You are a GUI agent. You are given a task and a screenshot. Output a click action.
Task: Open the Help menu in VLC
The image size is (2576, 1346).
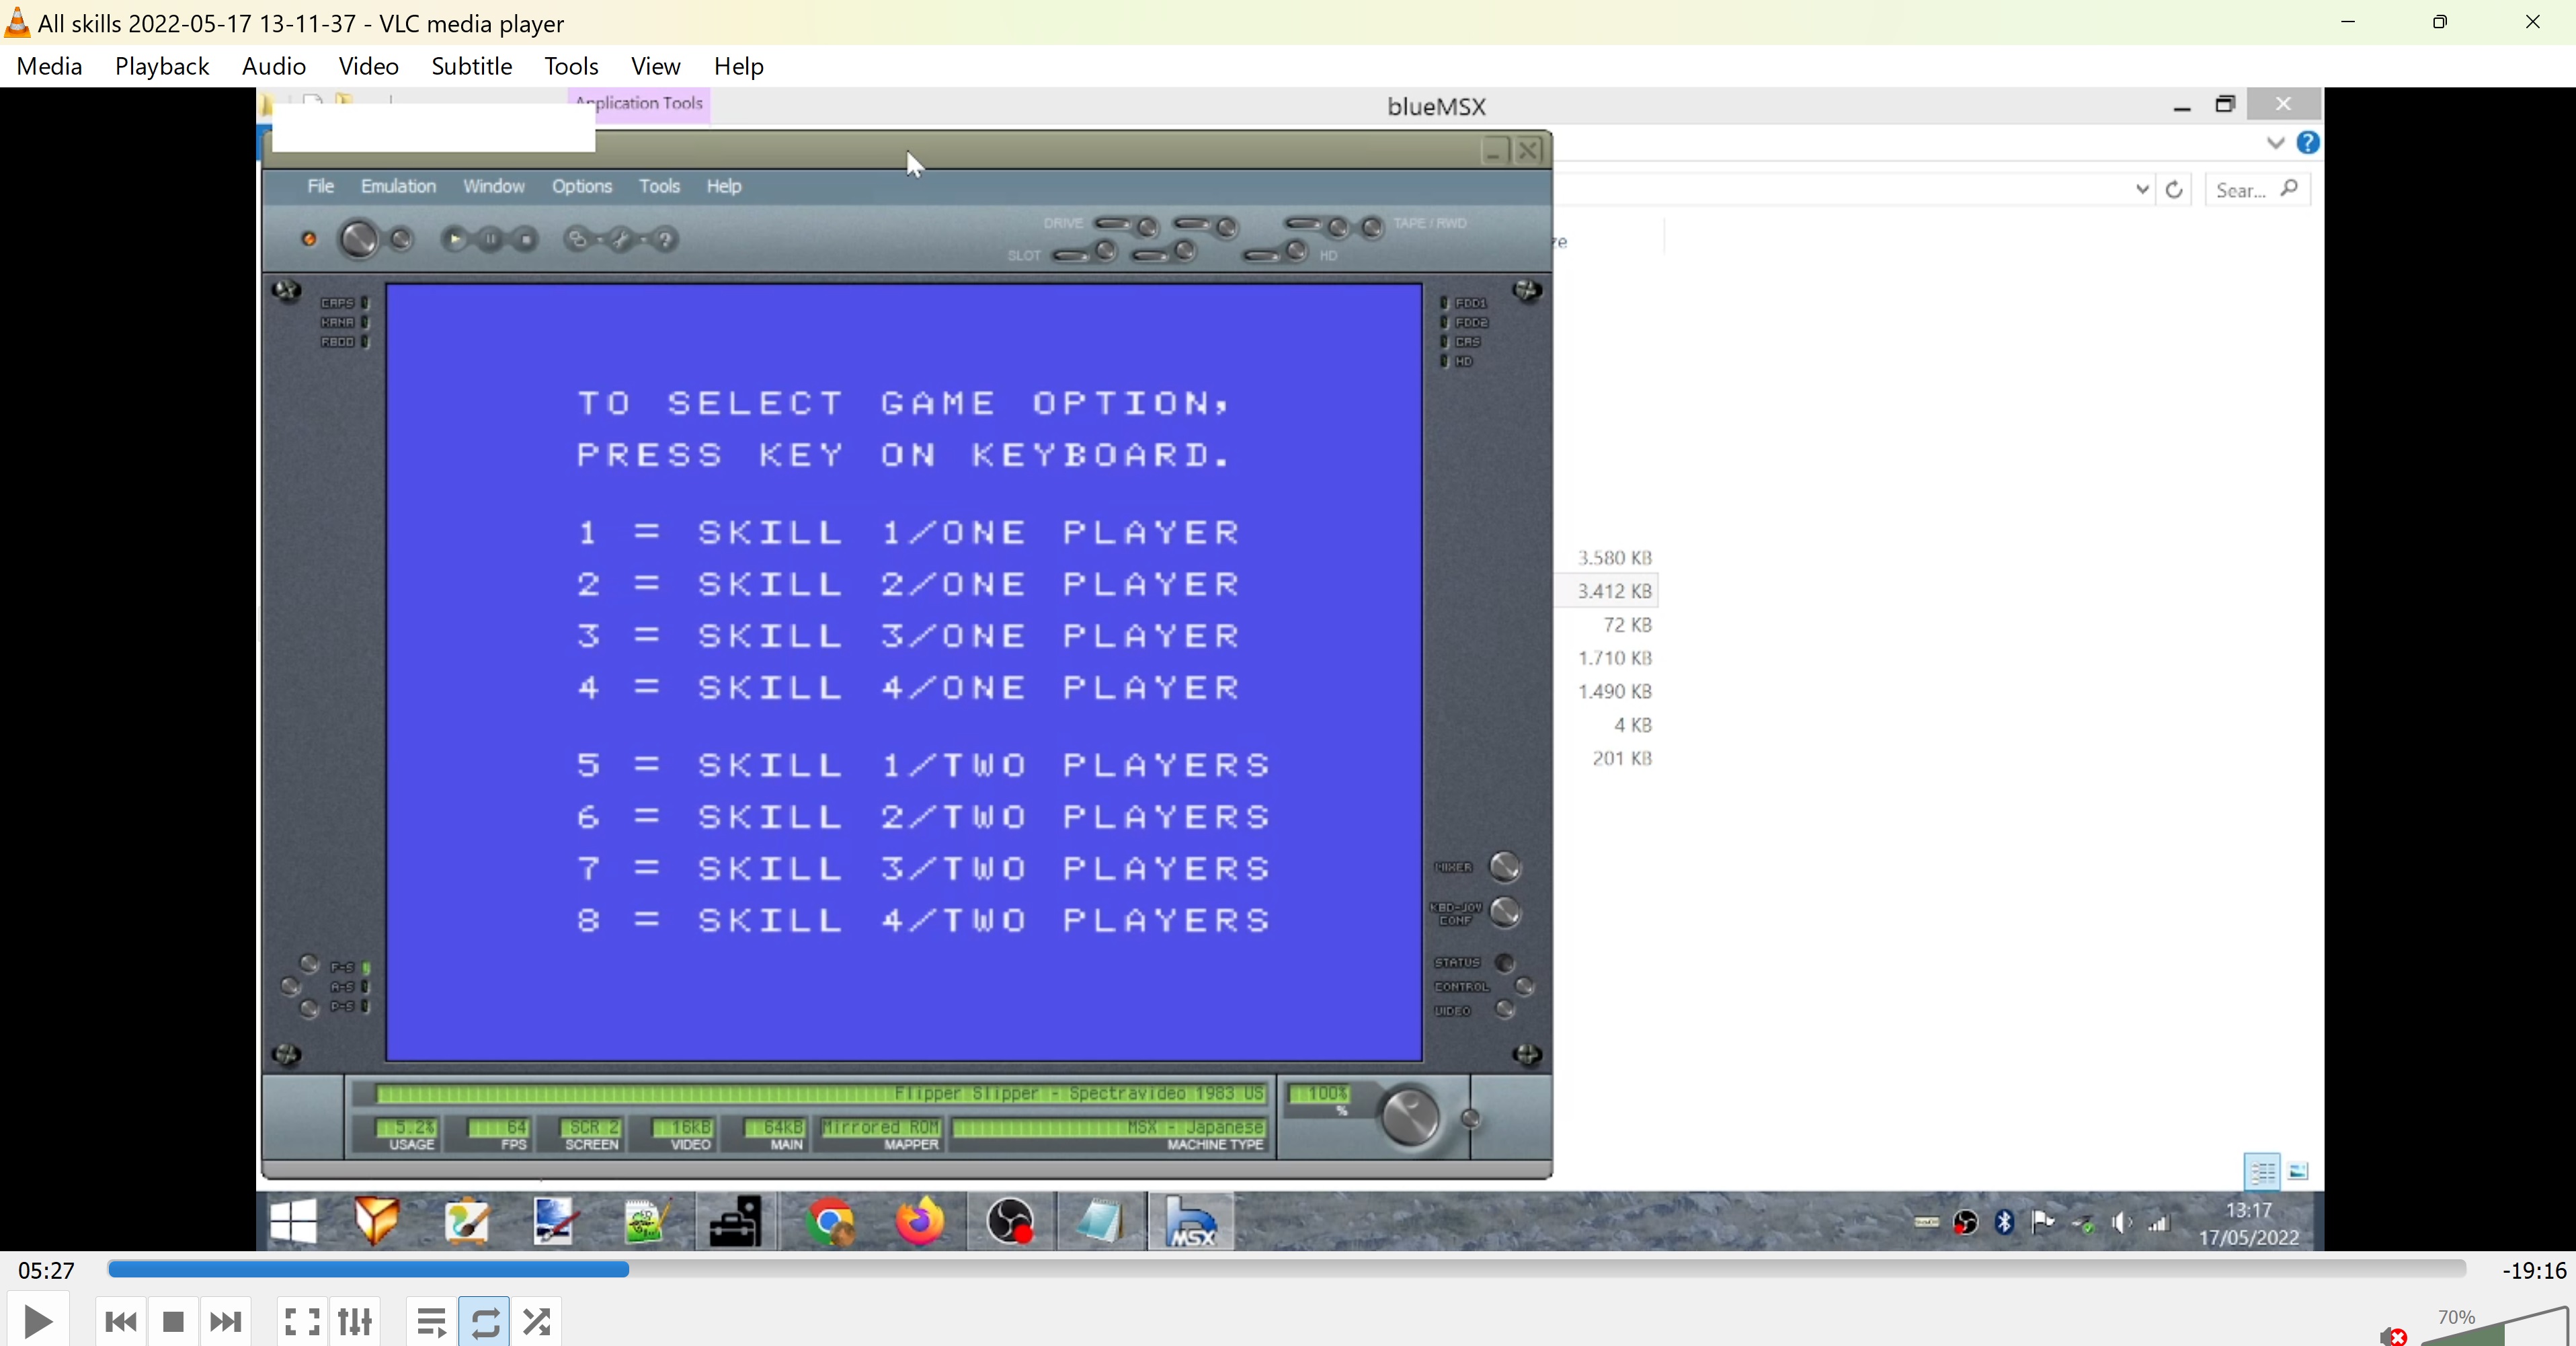(738, 66)
